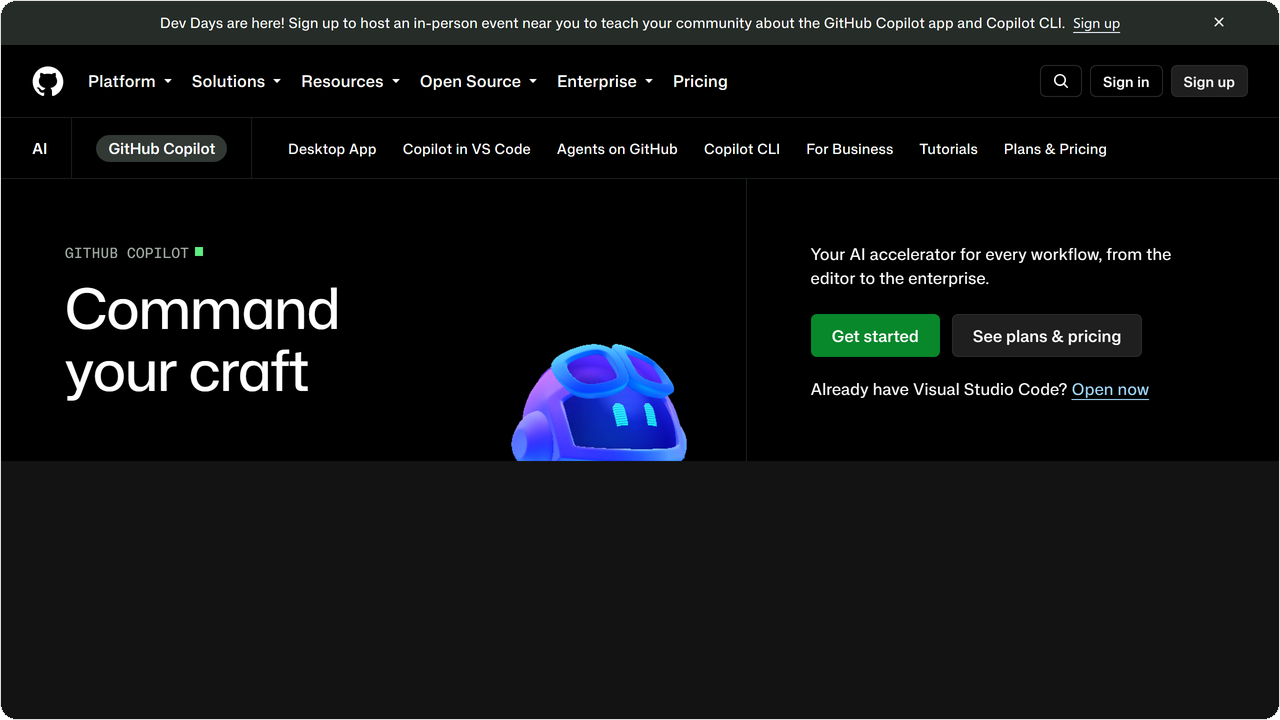
Task: Dismiss the Dev Days banner with X
Action: point(1219,22)
